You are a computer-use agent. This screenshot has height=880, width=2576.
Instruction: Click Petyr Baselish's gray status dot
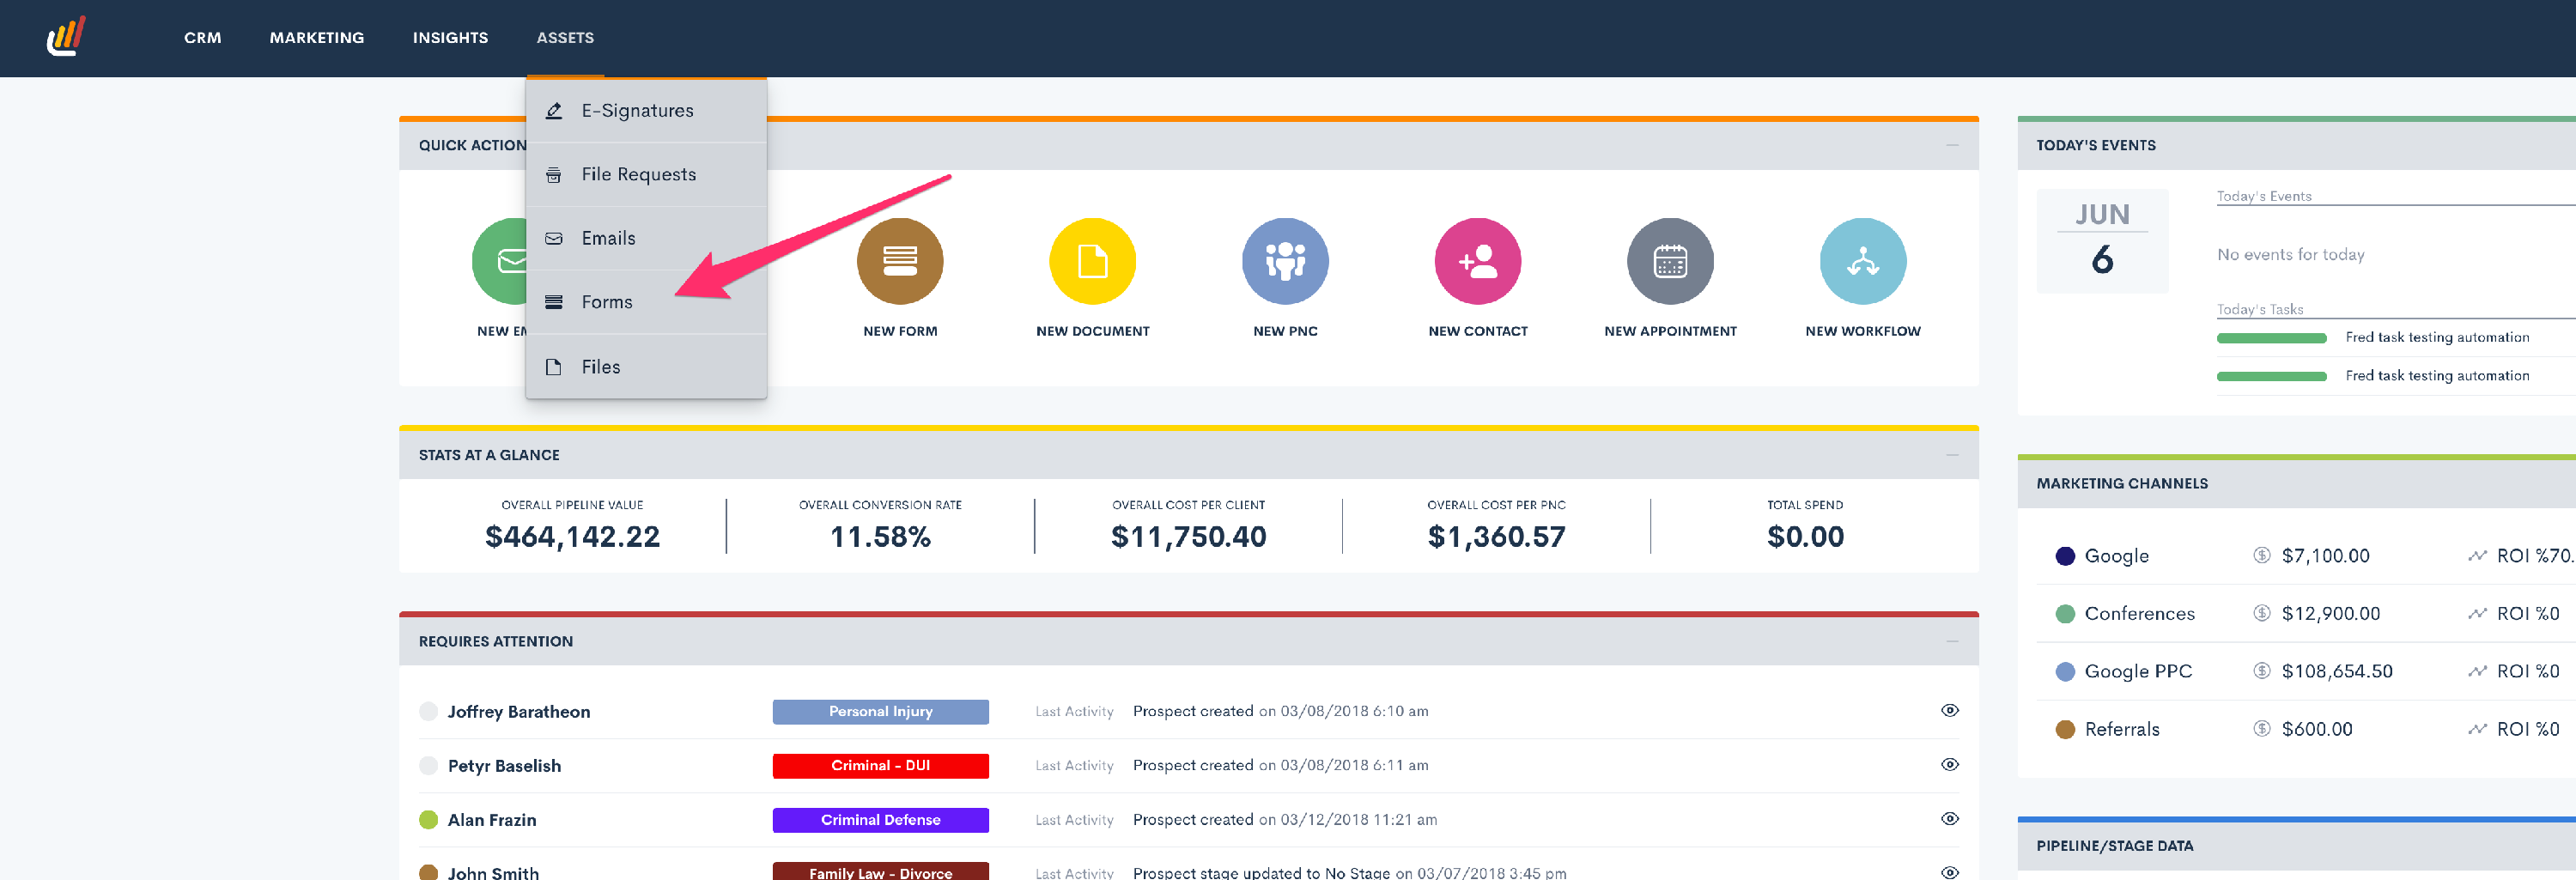click(428, 765)
